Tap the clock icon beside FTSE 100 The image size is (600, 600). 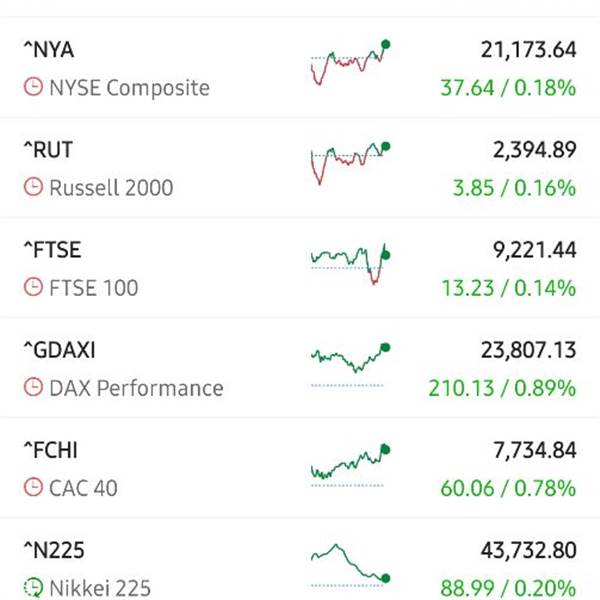[x=33, y=287]
